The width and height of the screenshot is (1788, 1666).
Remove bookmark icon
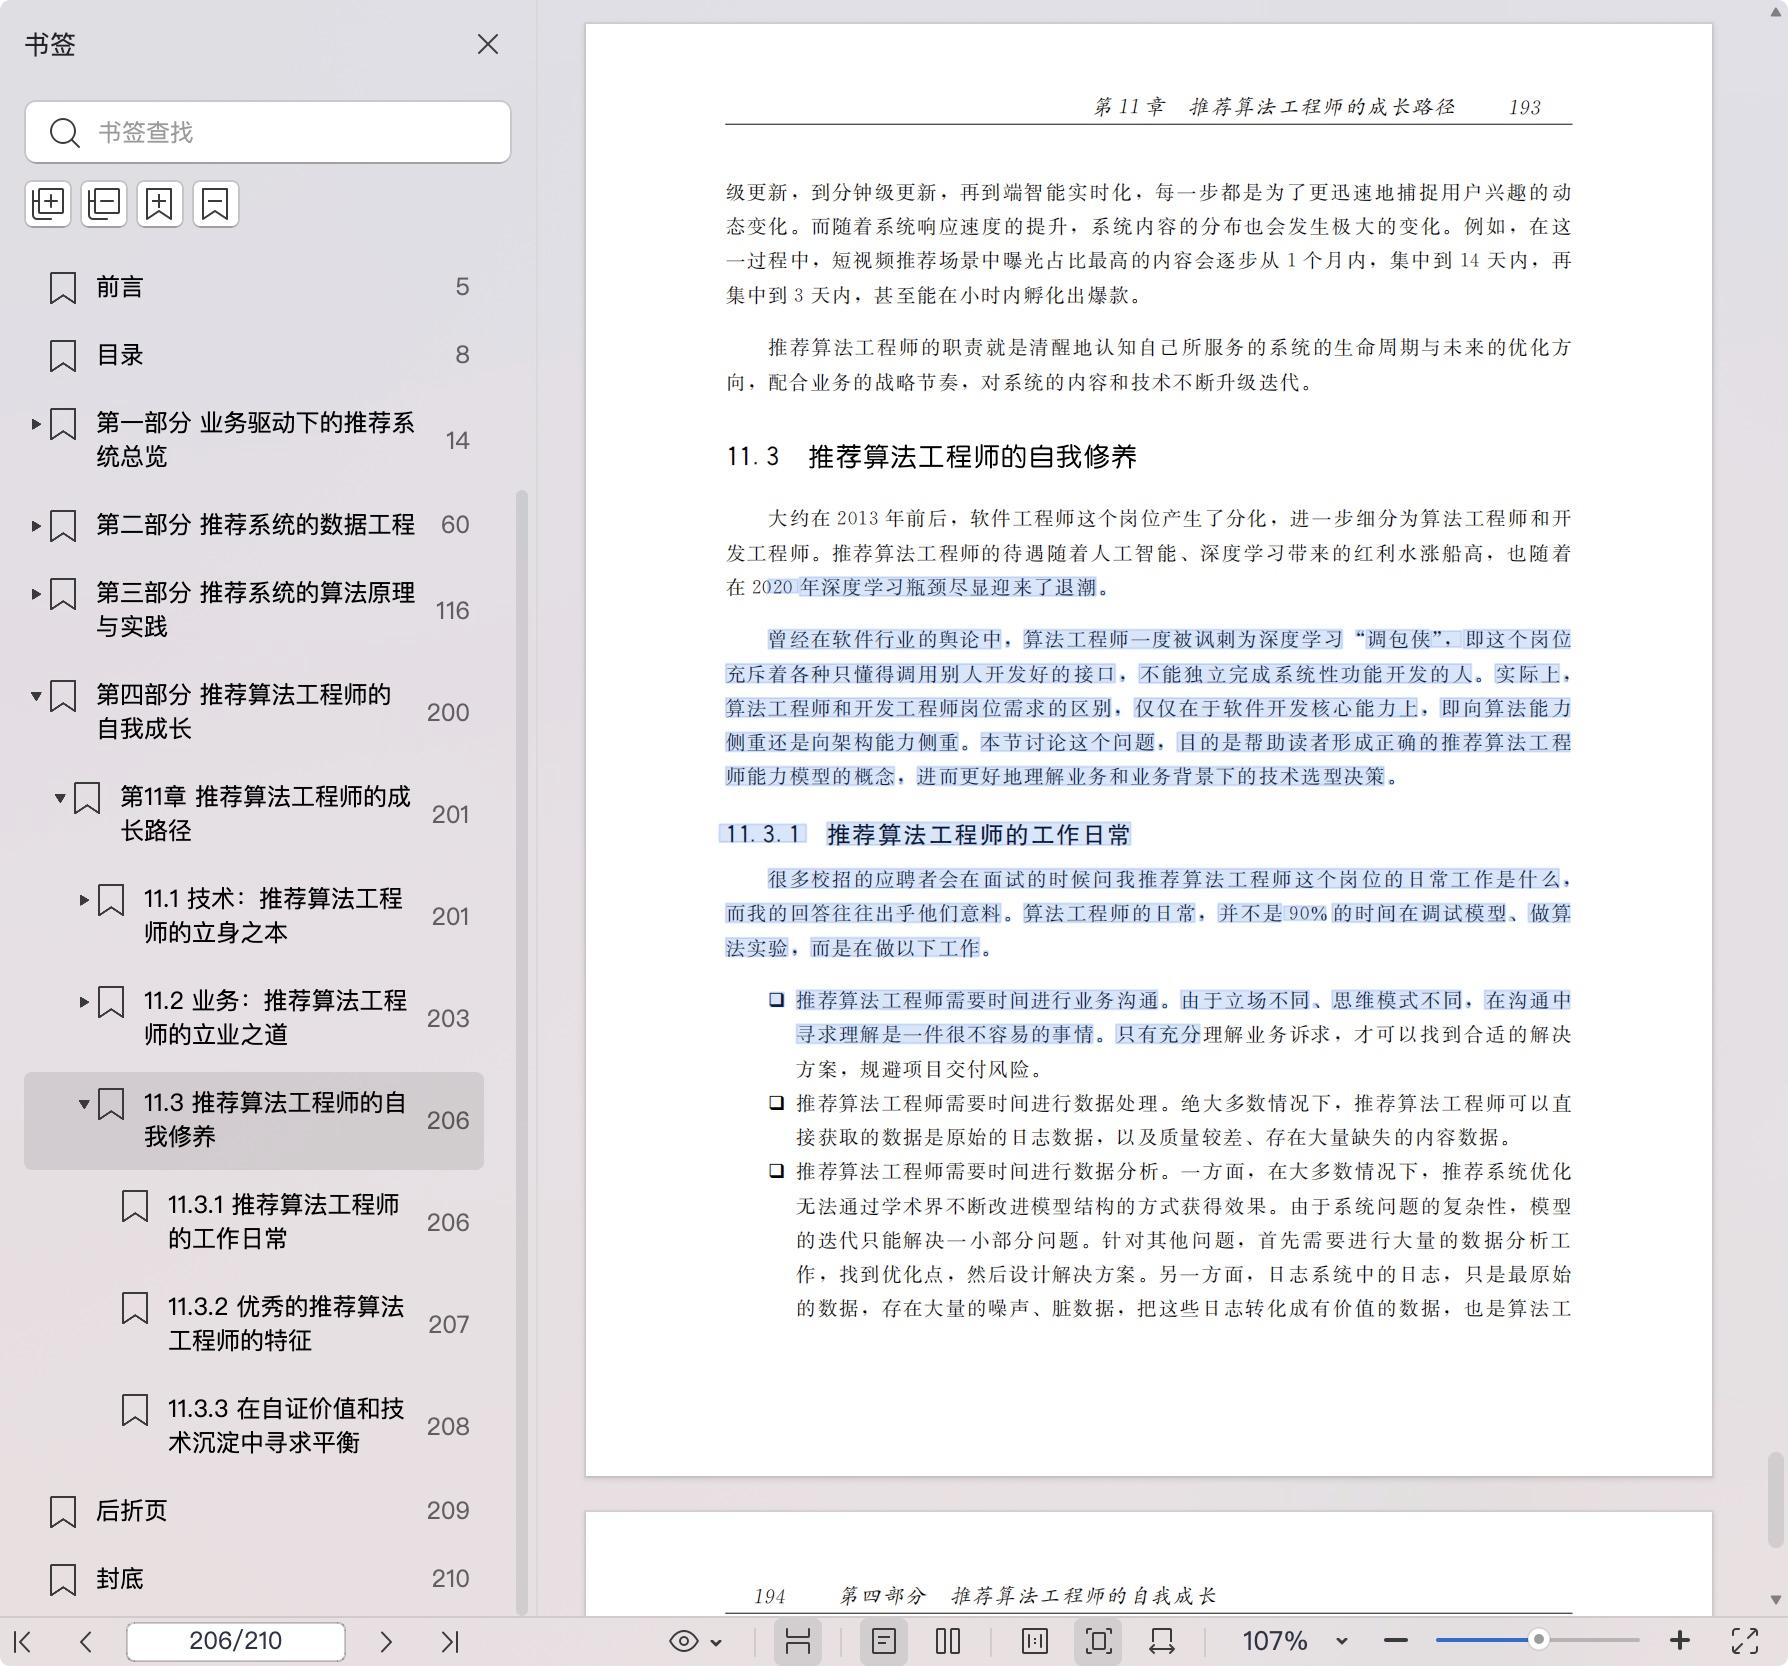pyautogui.click(x=216, y=204)
